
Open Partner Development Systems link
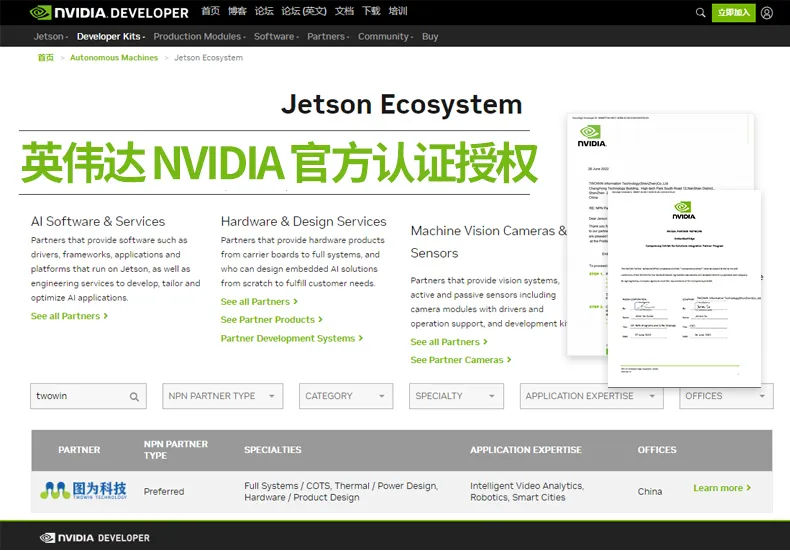pos(291,338)
